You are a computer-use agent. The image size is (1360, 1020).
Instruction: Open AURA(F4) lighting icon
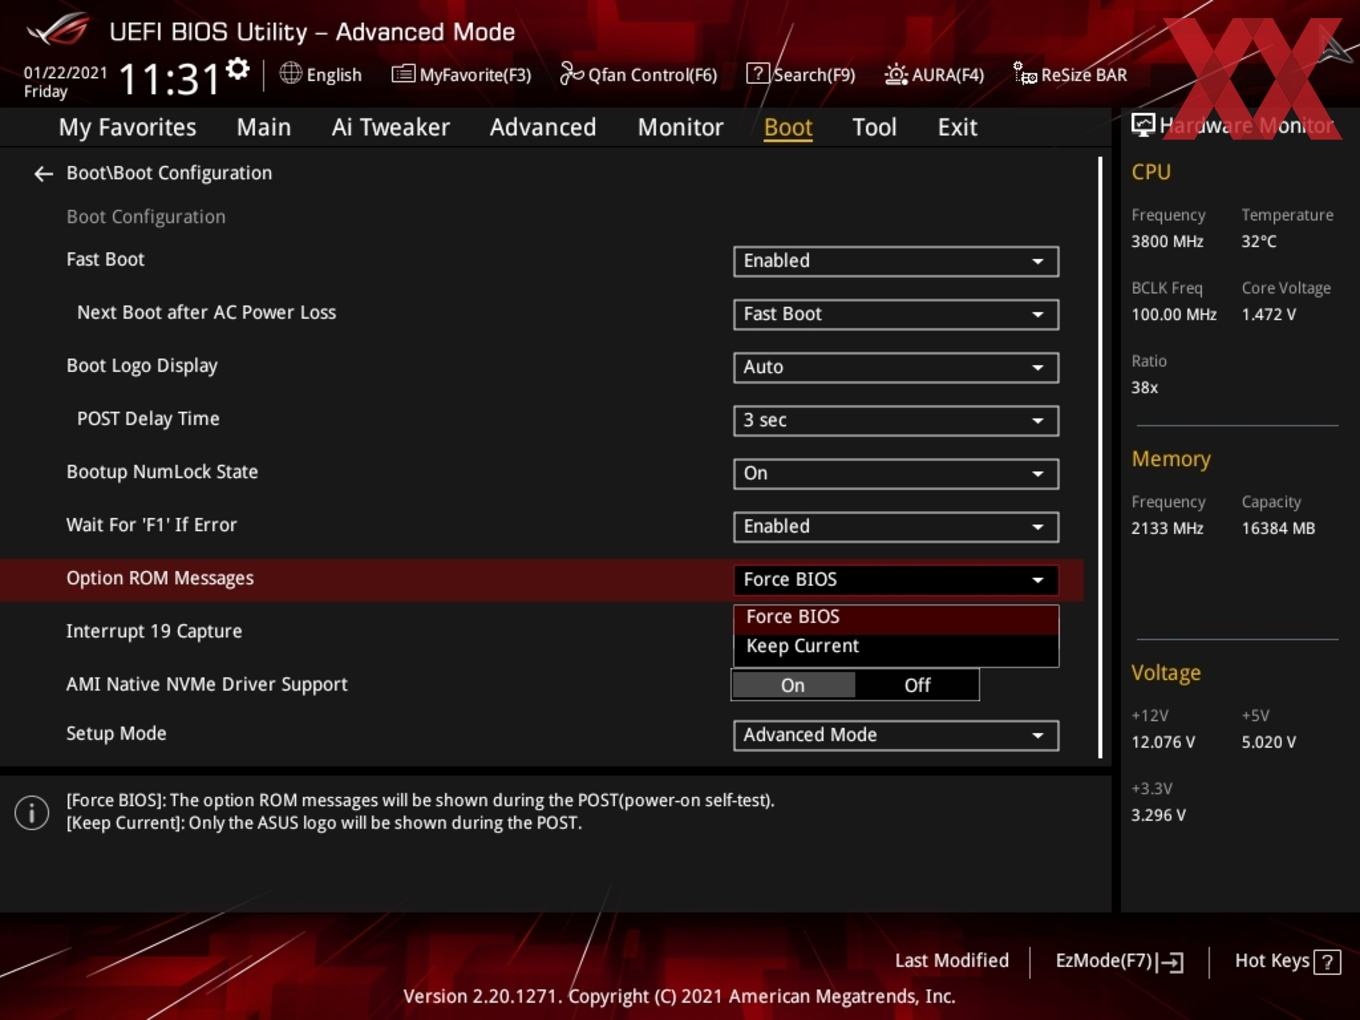[896, 74]
